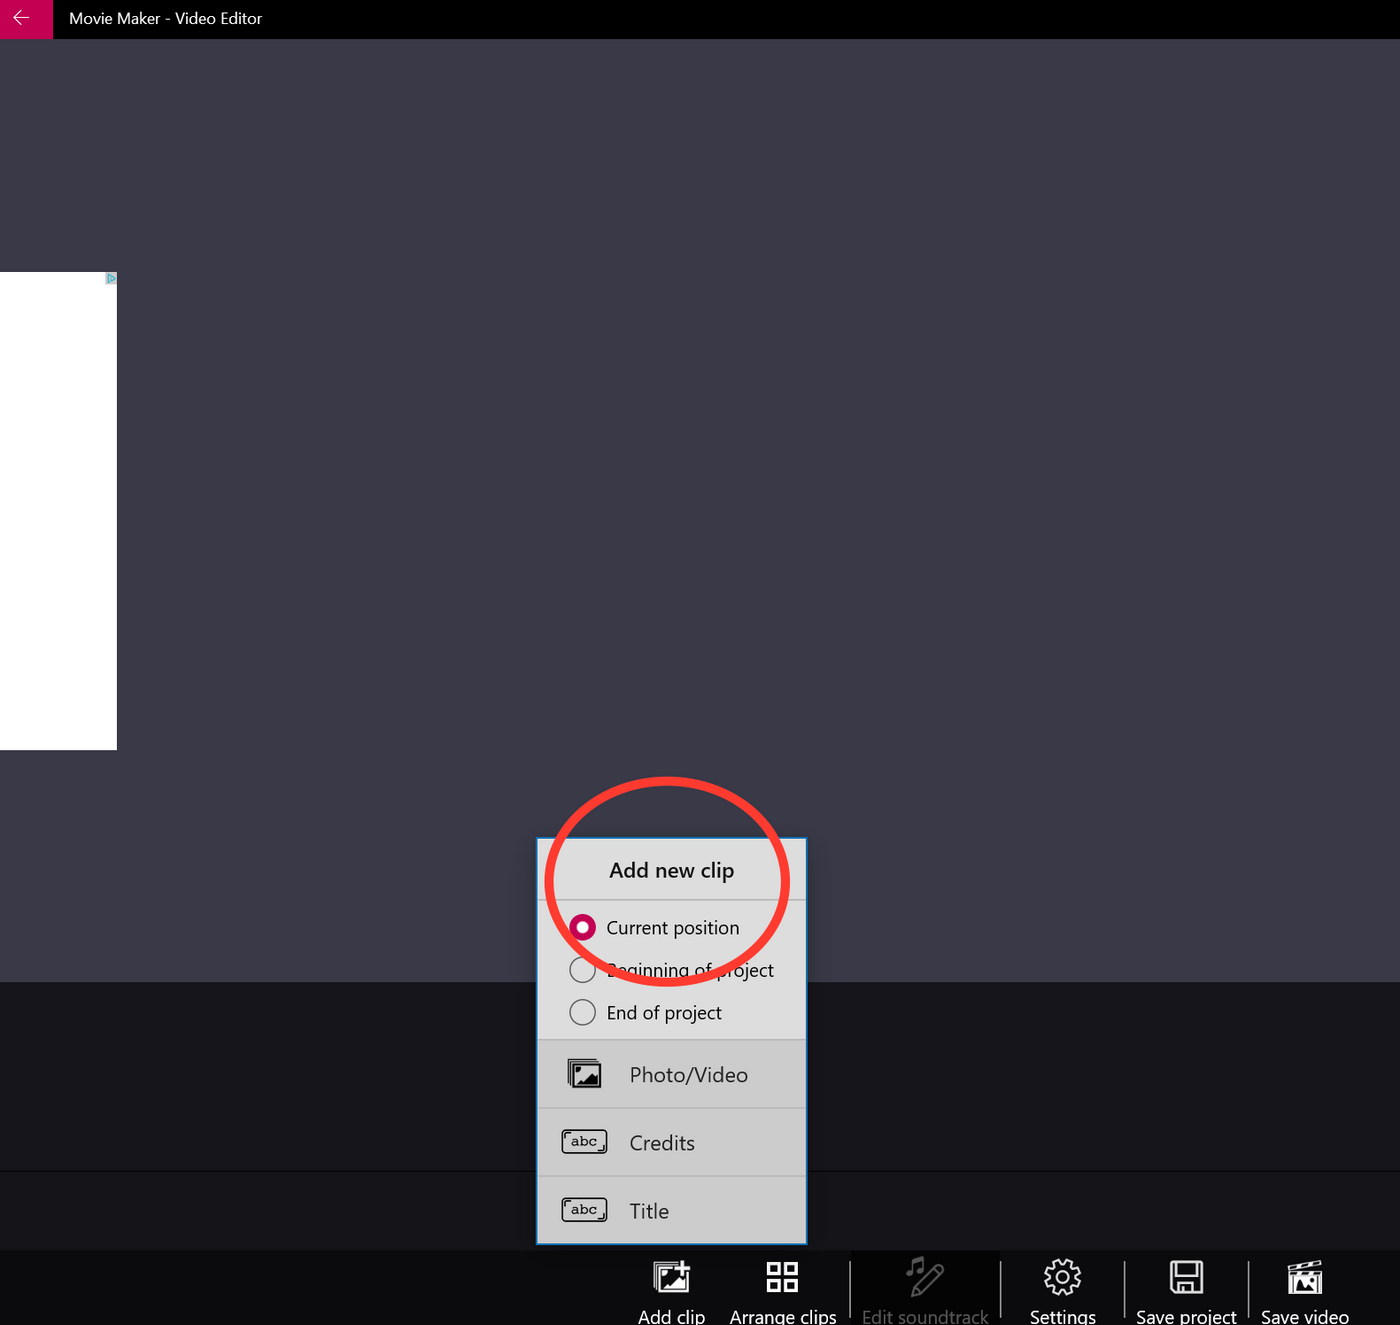The height and width of the screenshot is (1325, 1400).
Task: Select Credits in the Add new clip popup
Action: (x=661, y=1142)
